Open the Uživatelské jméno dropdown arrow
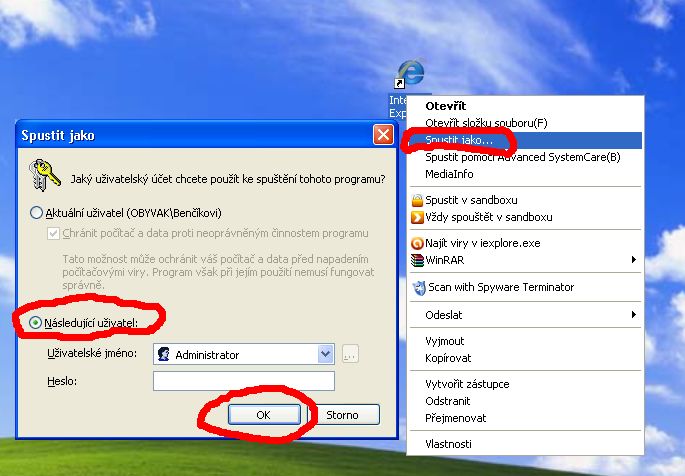 pyautogui.click(x=325, y=354)
